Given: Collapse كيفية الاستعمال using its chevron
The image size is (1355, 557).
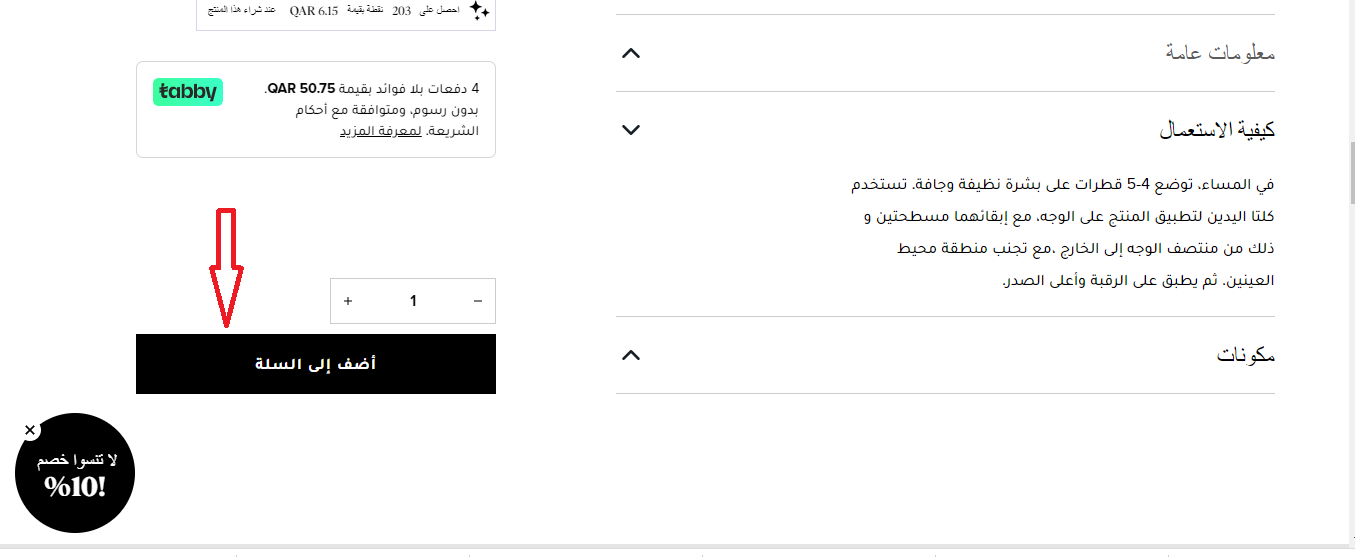Looking at the screenshot, I should coord(630,130).
